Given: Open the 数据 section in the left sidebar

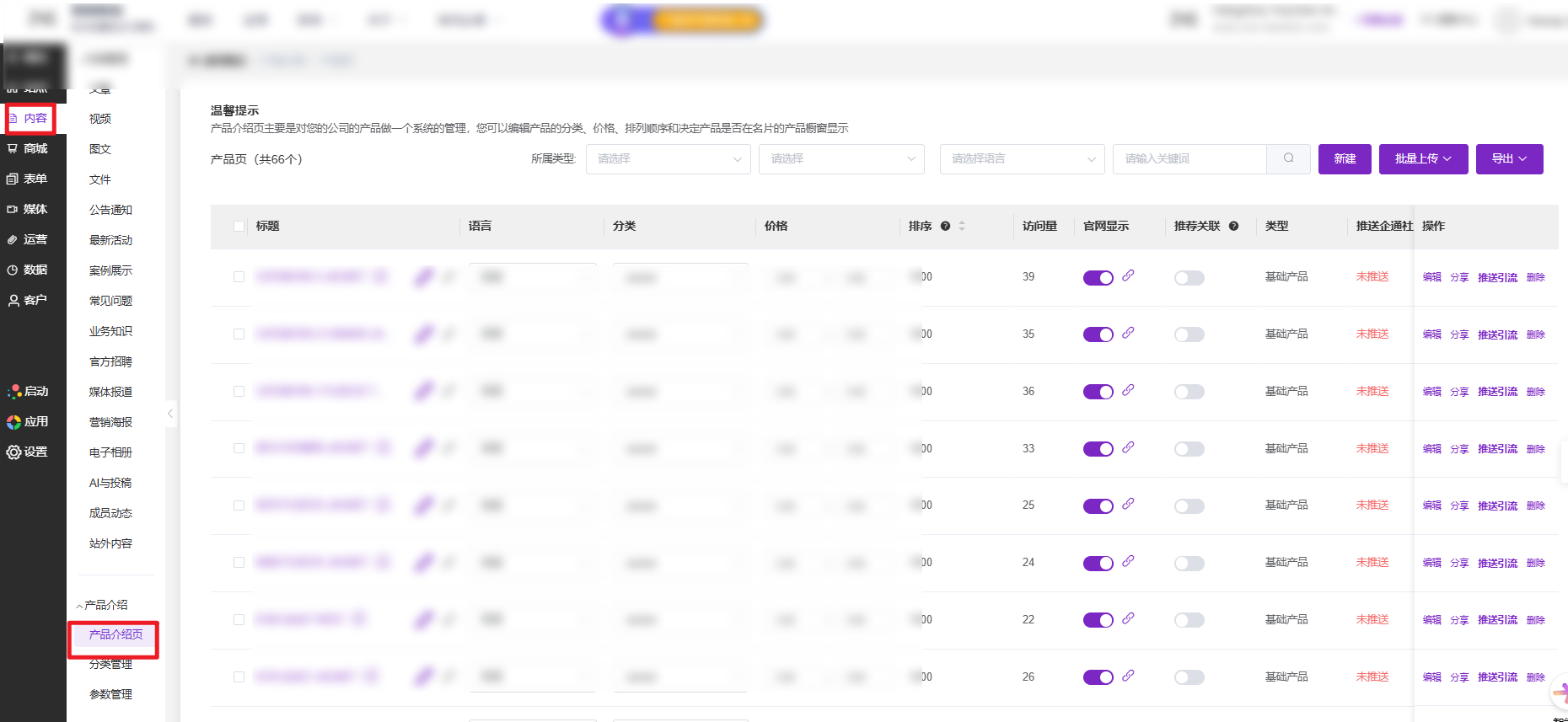Looking at the screenshot, I should [x=28, y=270].
